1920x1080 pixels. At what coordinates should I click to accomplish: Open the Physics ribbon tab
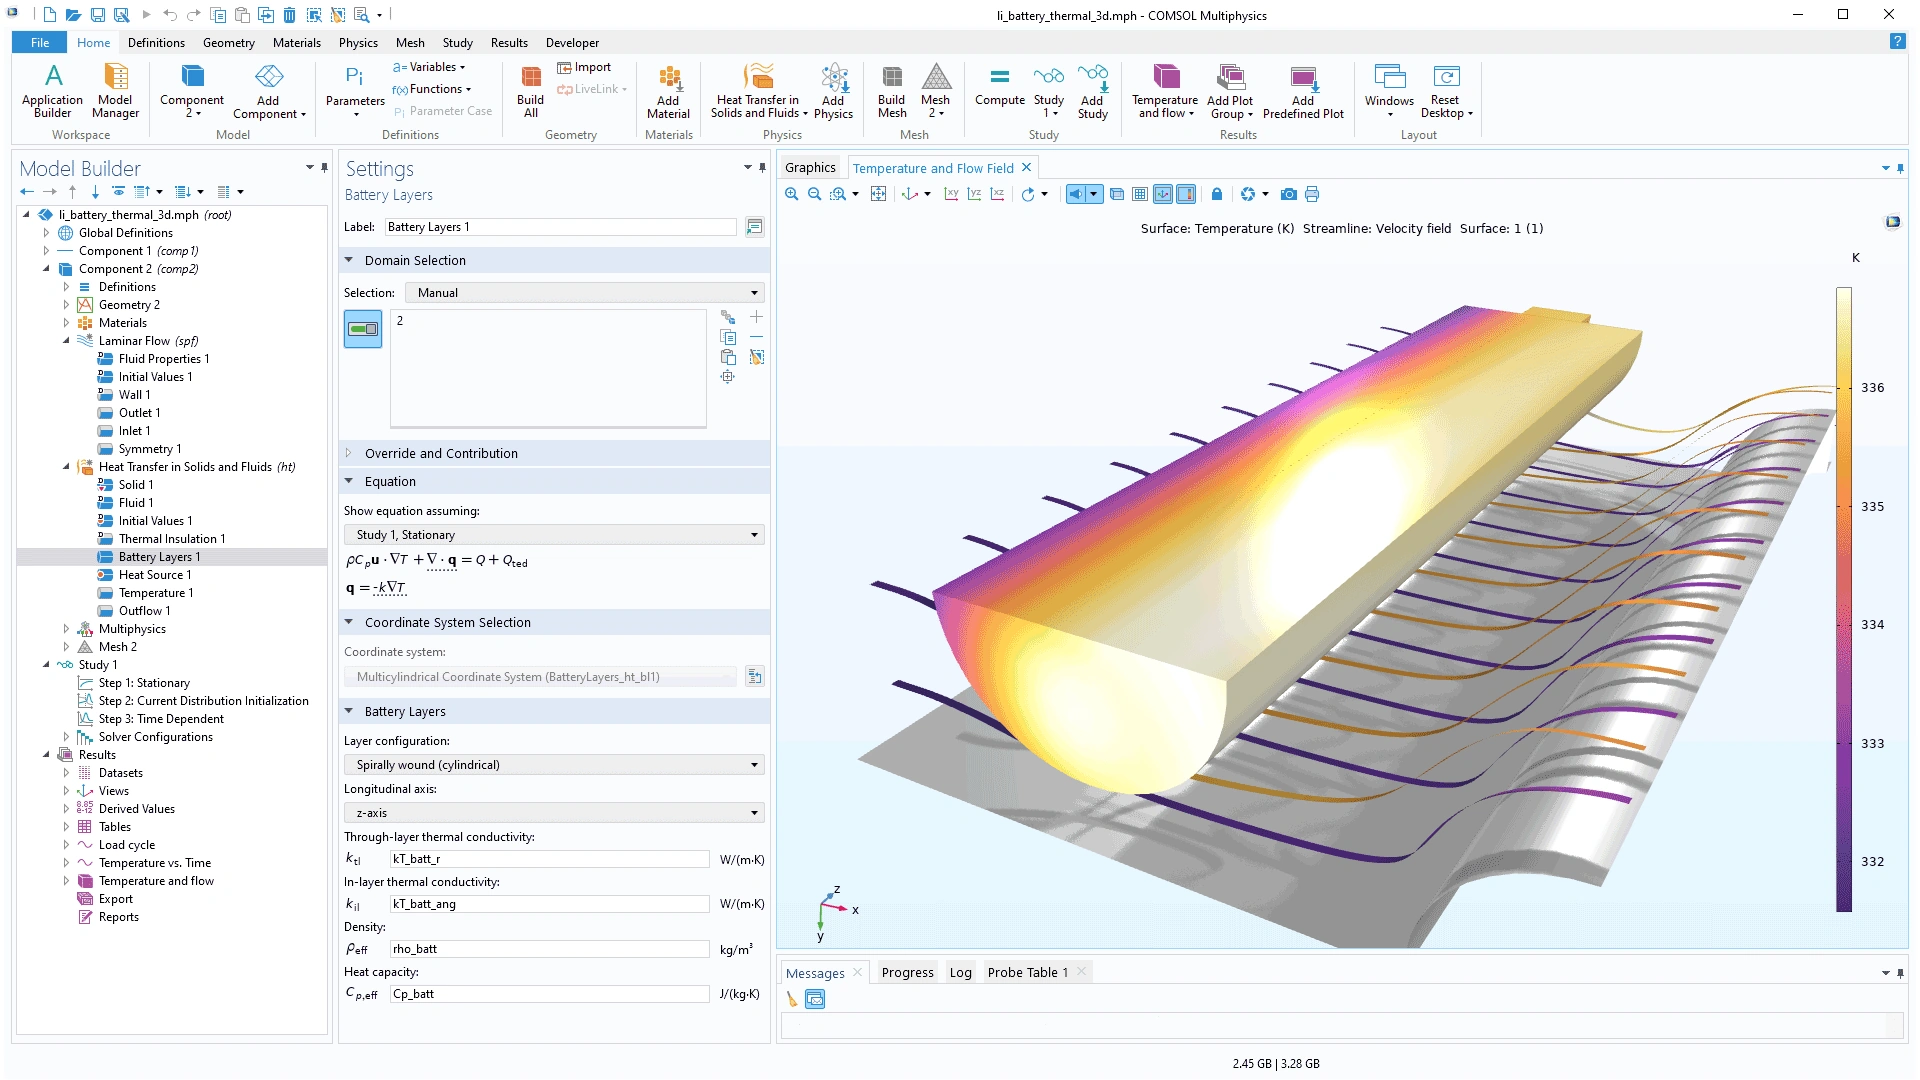point(357,43)
